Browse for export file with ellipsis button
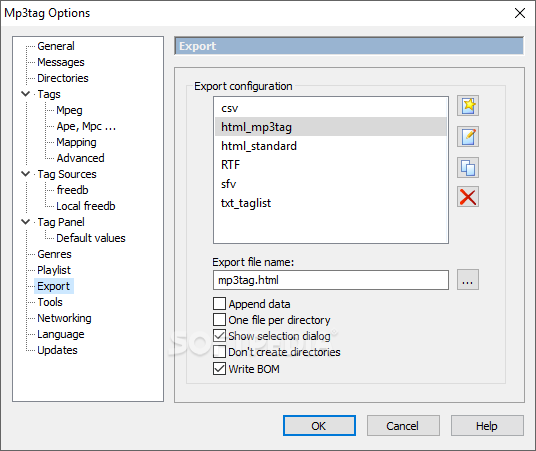 (x=468, y=280)
